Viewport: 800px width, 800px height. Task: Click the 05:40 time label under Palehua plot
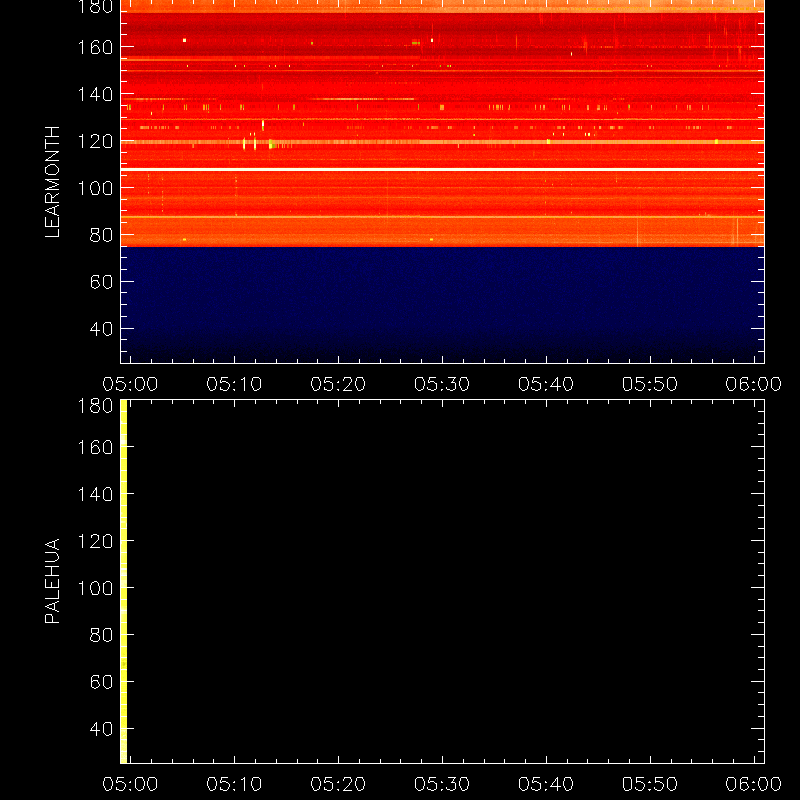546,784
